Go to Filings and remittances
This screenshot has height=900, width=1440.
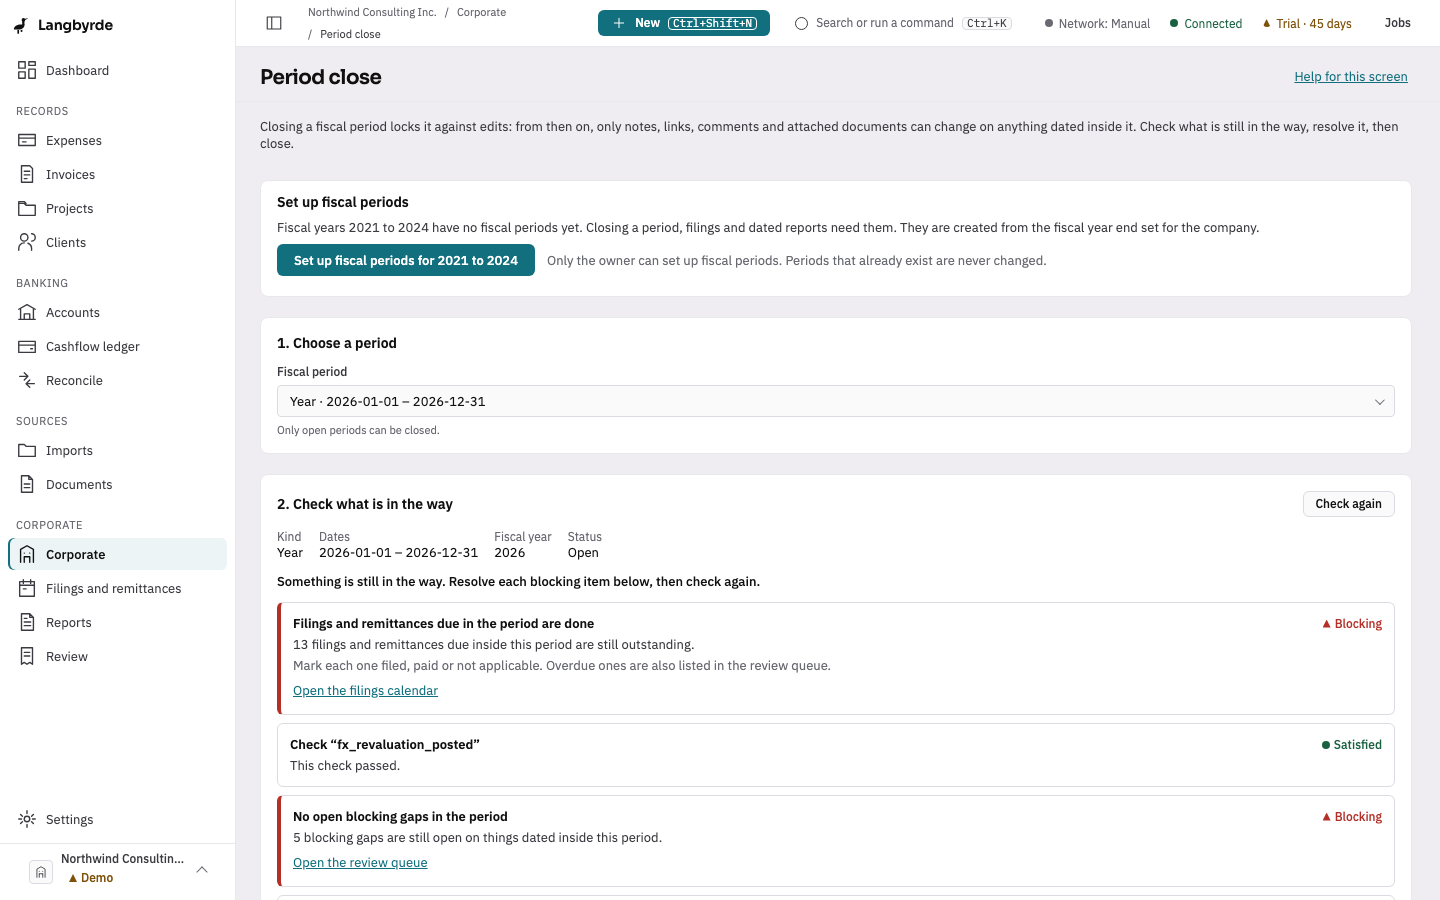[118, 588]
